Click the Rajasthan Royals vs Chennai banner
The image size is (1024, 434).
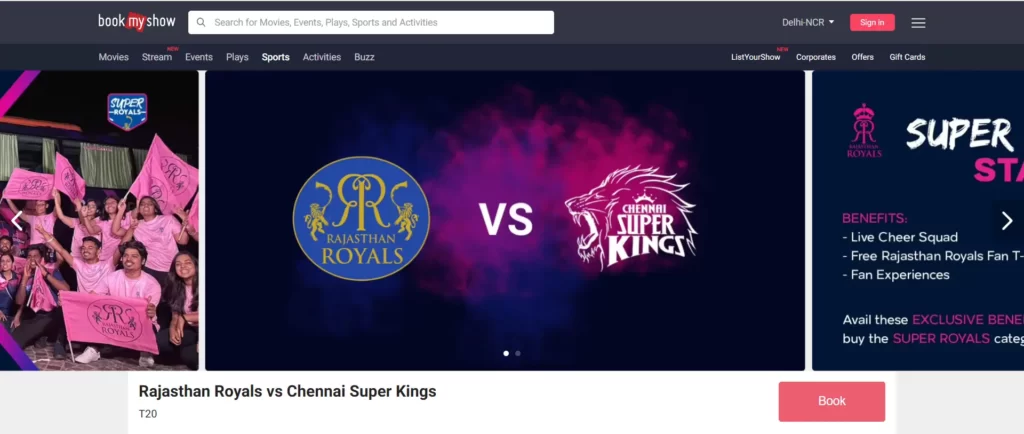pos(505,221)
